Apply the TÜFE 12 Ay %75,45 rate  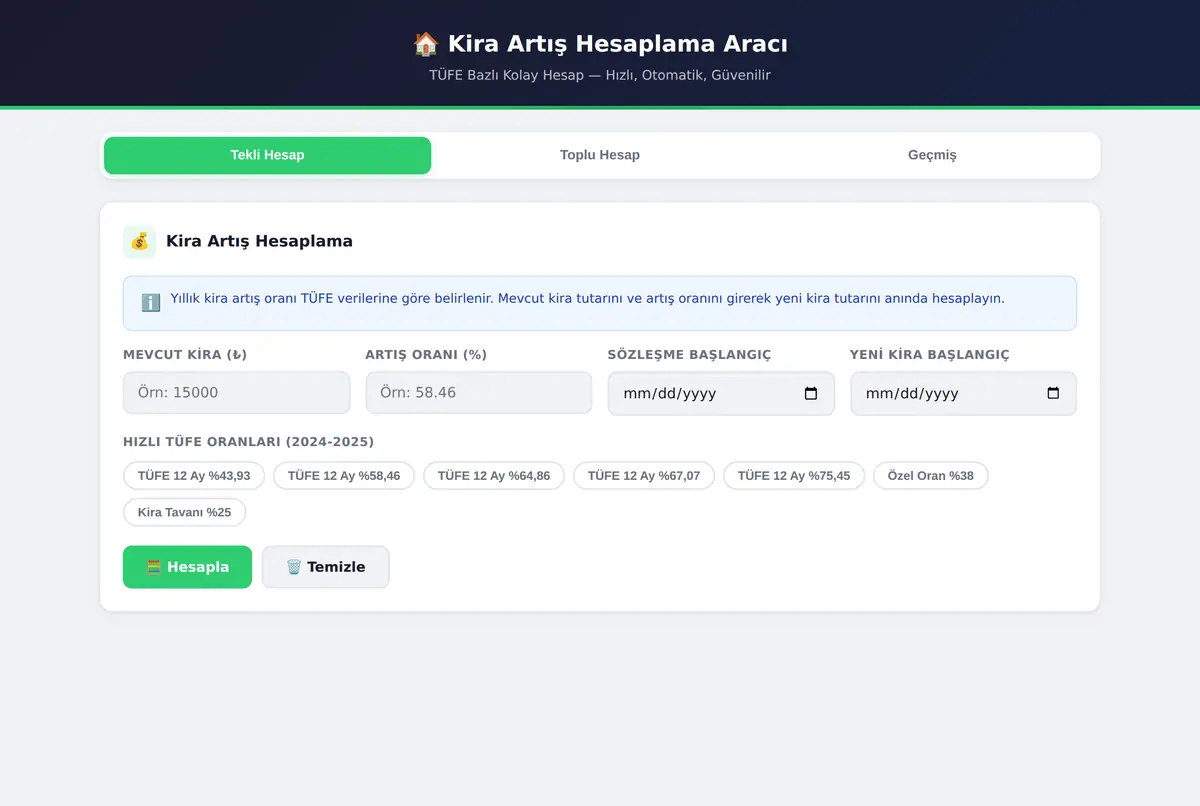[x=794, y=476]
